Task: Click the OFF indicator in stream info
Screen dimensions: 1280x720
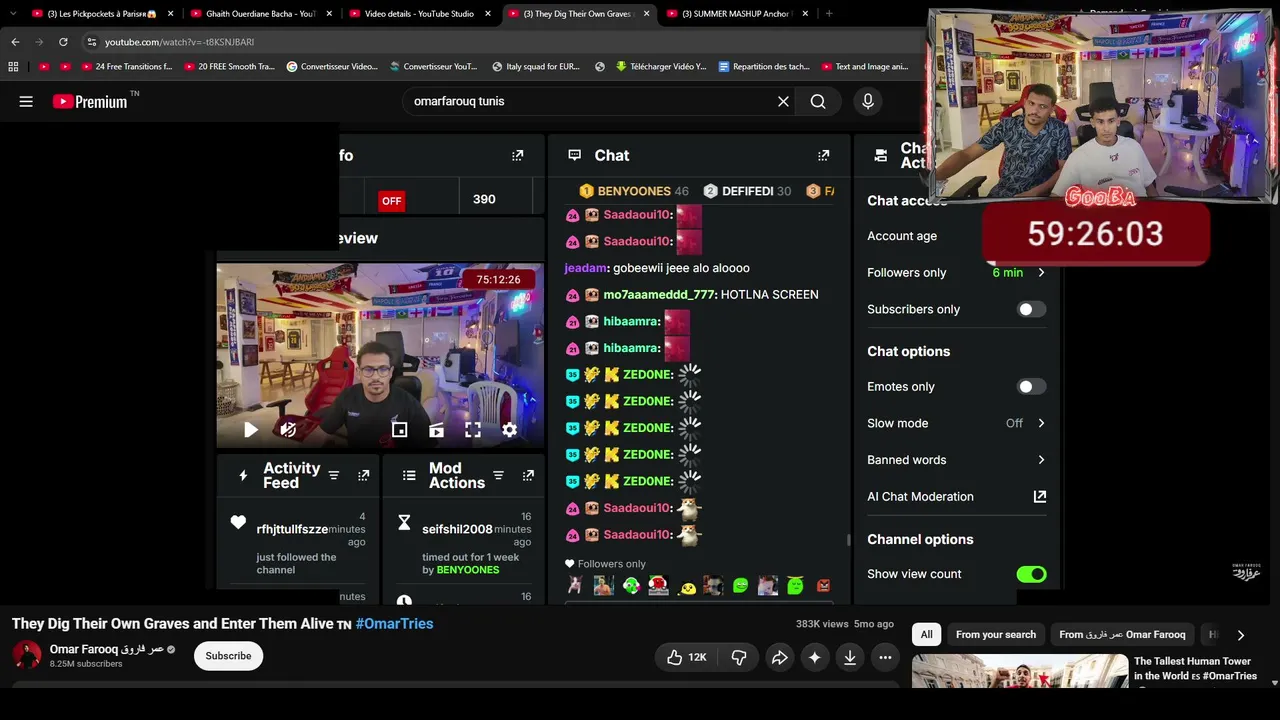Action: pos(391,201)
